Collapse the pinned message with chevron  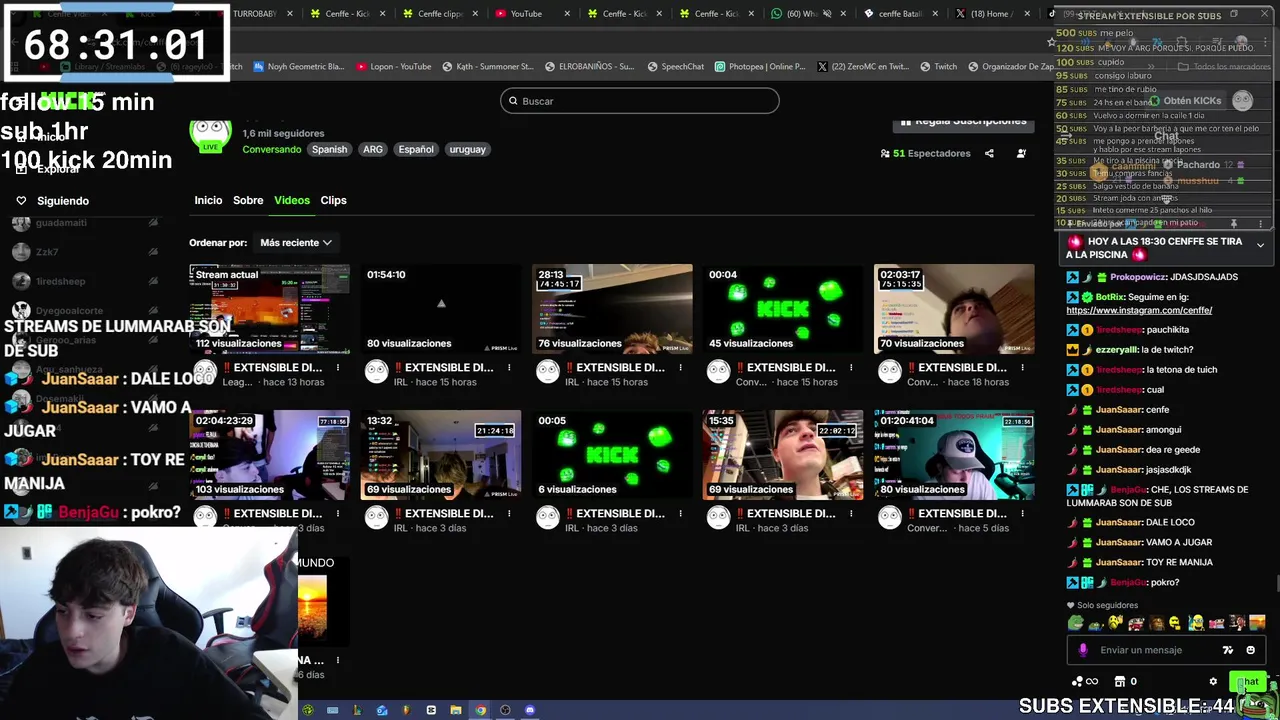pyautogui.click(x=1260, y=245)
